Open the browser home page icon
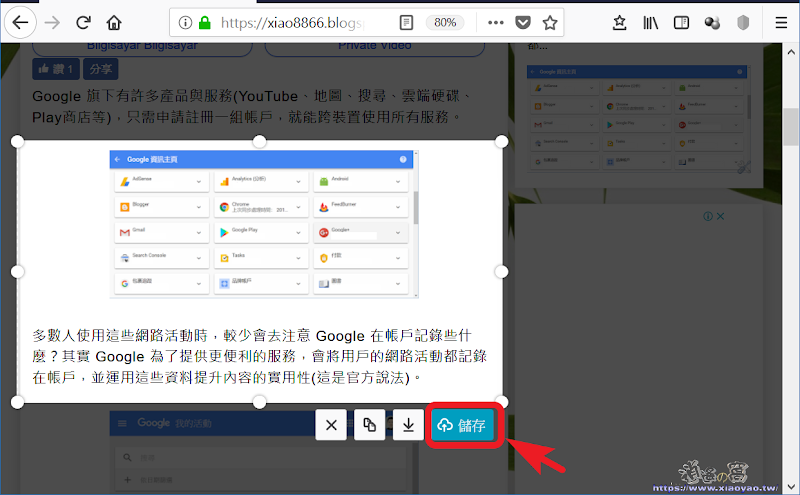This screenshot has height=495, width=800. (114, 22)
